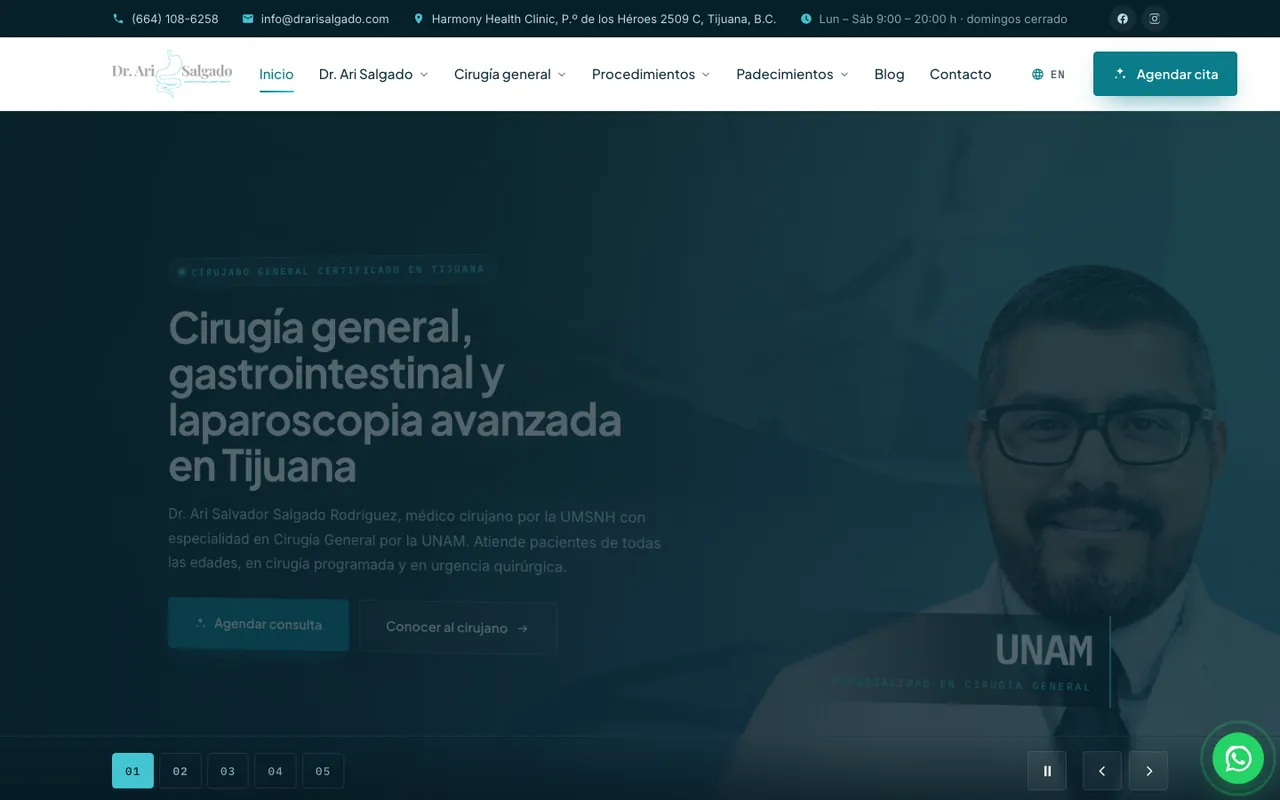The image size is (1280, 800).
Task: Expand the Dr. Ari Salgado menu chevron
Action: 424,75
